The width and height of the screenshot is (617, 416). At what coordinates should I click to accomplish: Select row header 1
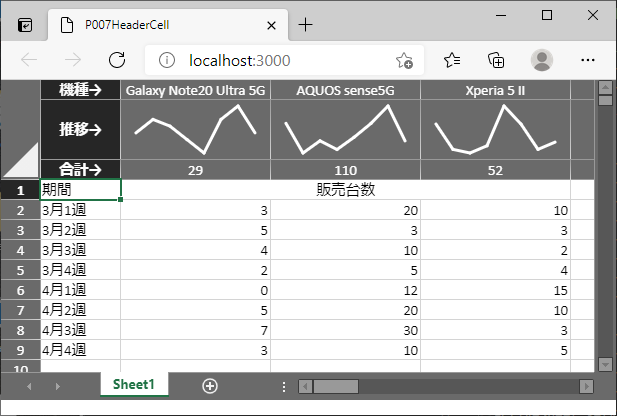[20, 190]
